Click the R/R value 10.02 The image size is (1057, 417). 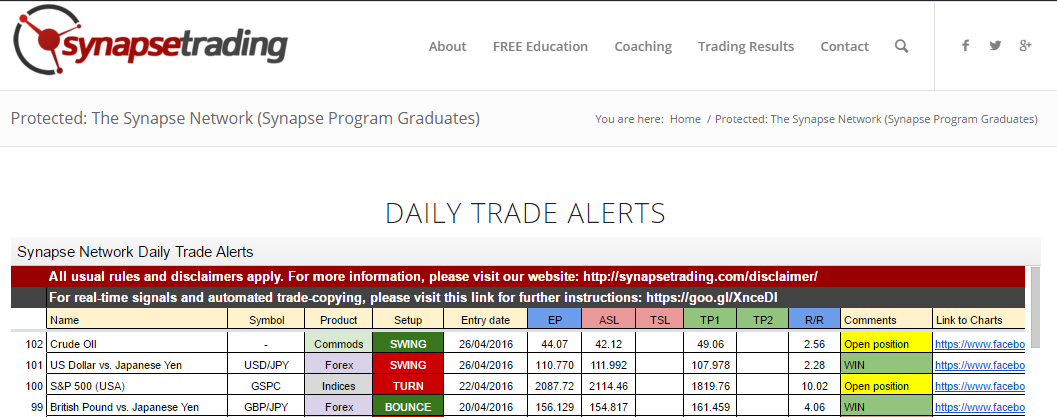point(814,387)
